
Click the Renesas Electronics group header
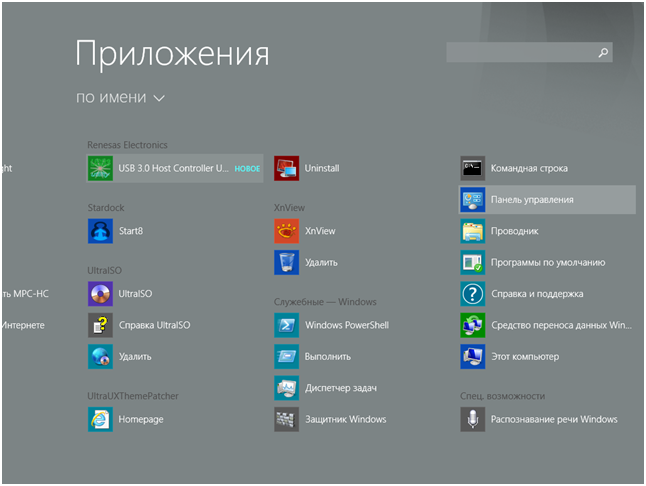127,145
